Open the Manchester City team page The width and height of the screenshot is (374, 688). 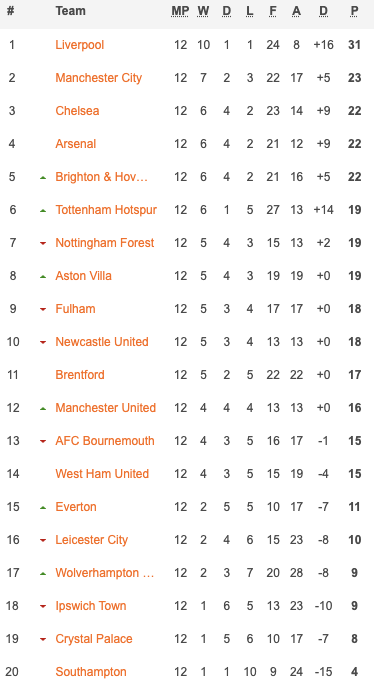tap(98, 78)
